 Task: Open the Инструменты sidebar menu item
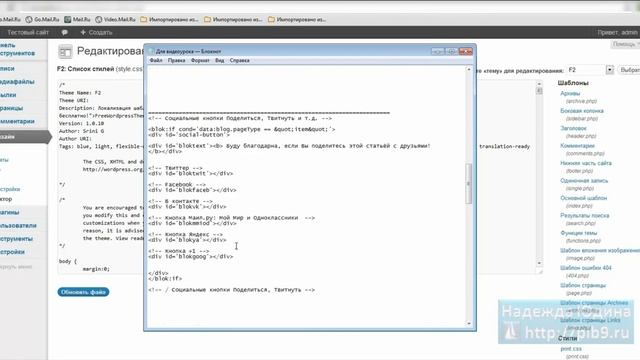(x=16, y=239)
